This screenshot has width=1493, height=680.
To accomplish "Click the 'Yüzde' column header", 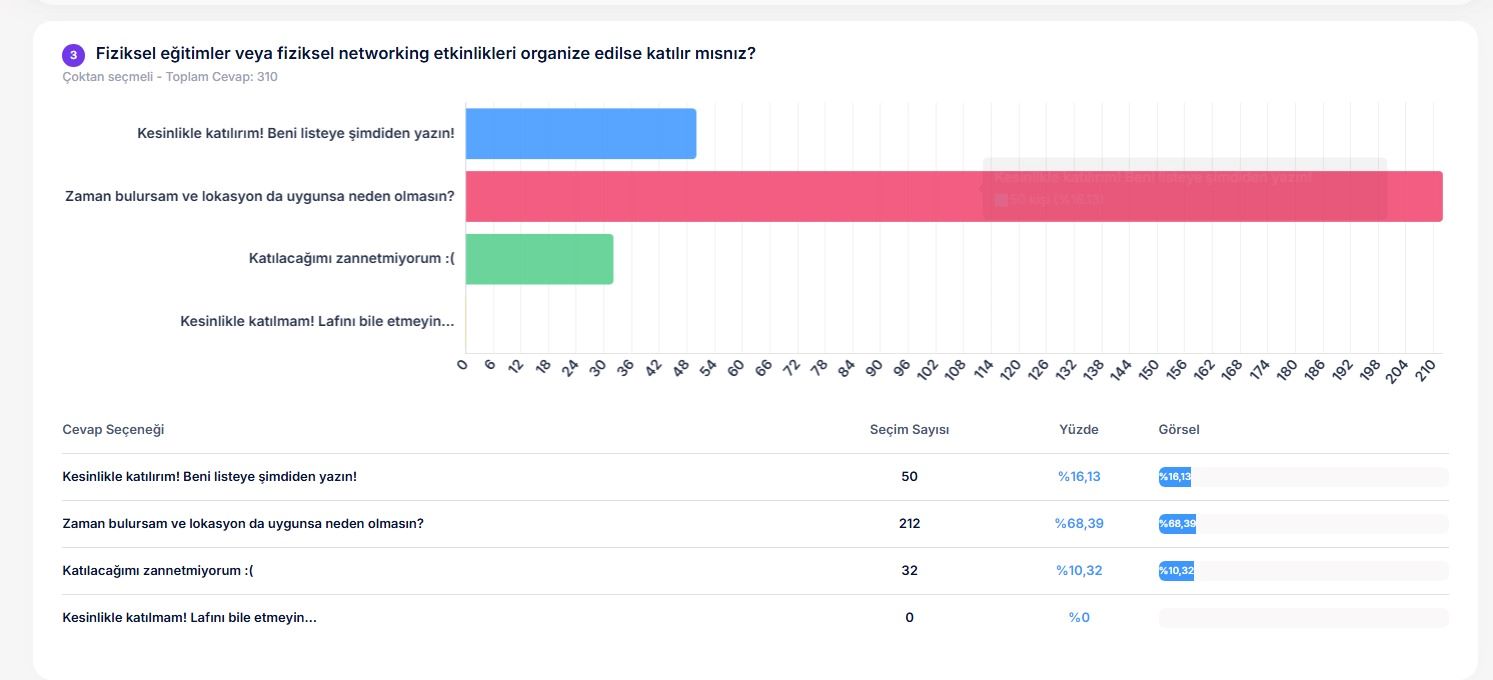I will point(1078,429).
